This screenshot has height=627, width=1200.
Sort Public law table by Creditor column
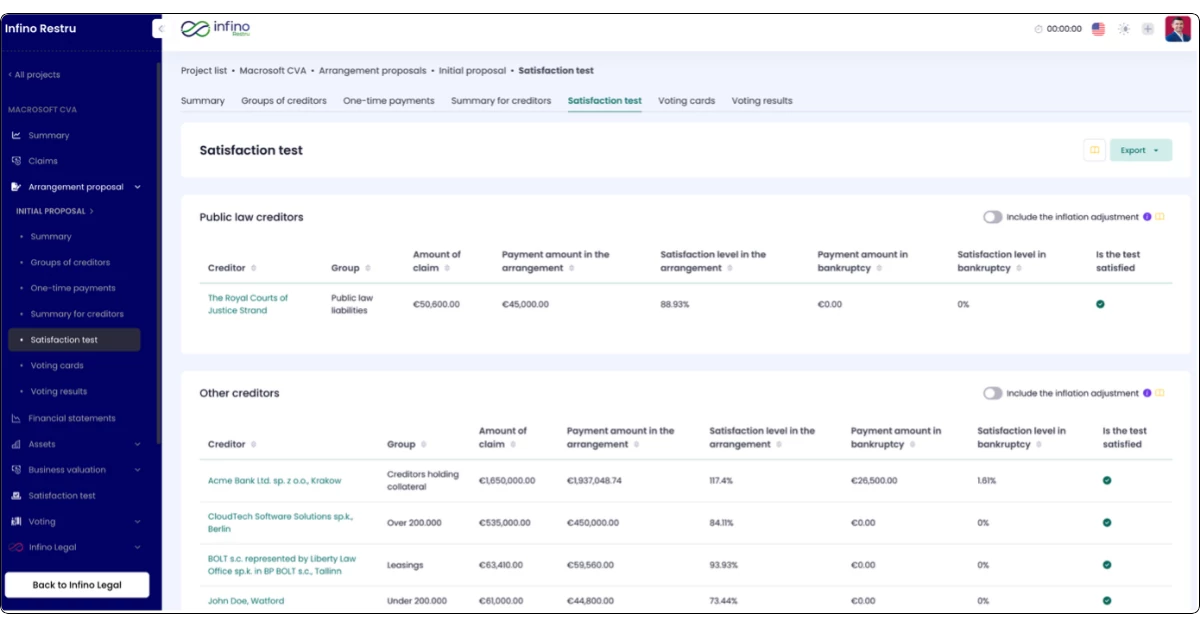tap(254, 268)
